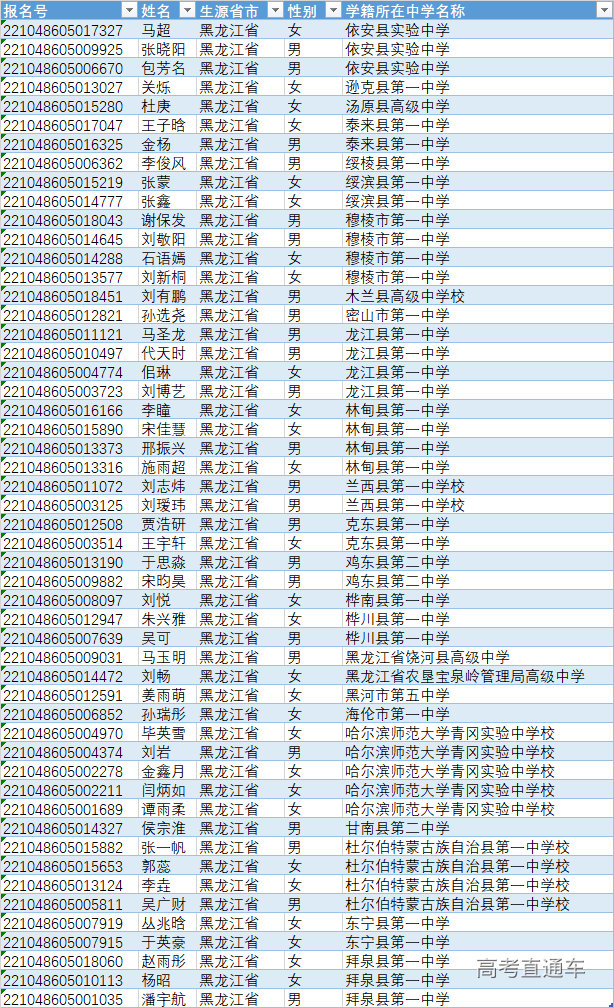Select the gender cell in 吴可's row
This screenshot has width=614, height=1008.
point(294,638)
